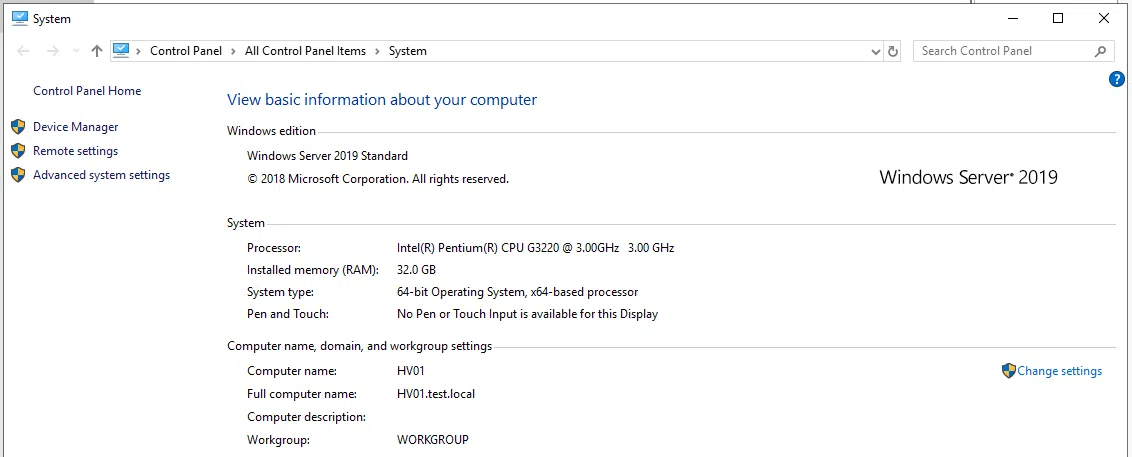The width and height of the screenshot is (1132, 457).
Task: Go to All Control Panel Items breadcrumb
Action: click(x=305, y=51)
